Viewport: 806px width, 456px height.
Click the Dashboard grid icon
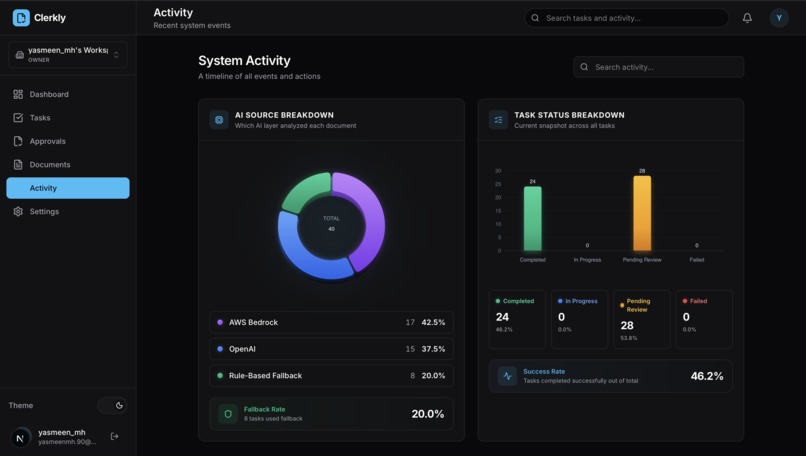18,94
